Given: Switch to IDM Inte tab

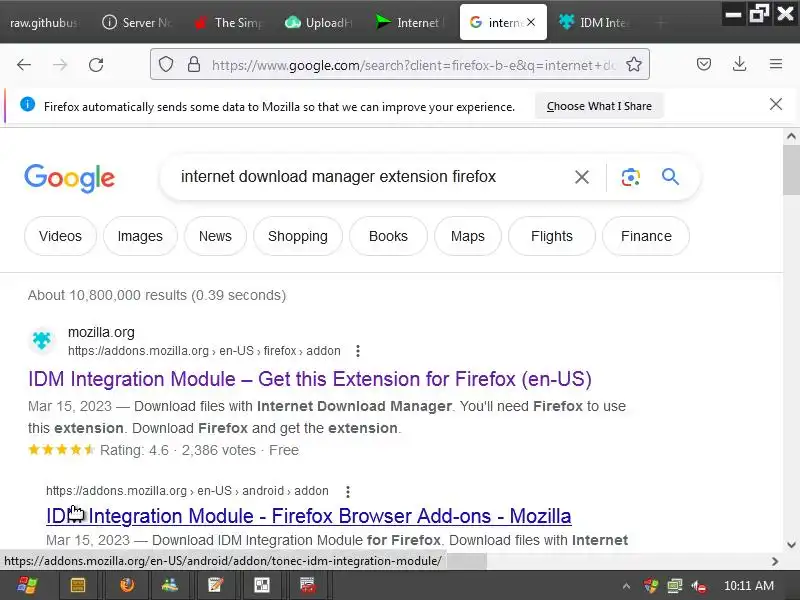Looking at the screenshot, I should (595, 23).
